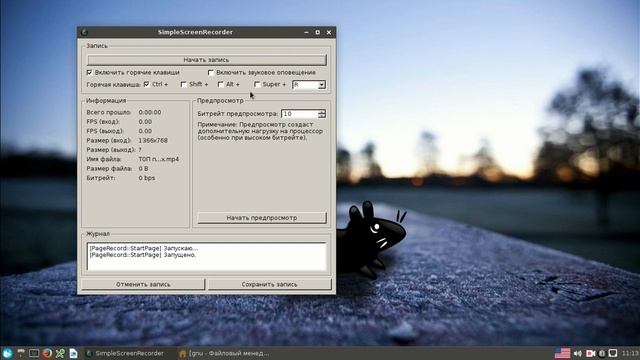This screenshot has height=360, width=640.
Task: Click 'Начать запись' button
Action: click(207, 60)
